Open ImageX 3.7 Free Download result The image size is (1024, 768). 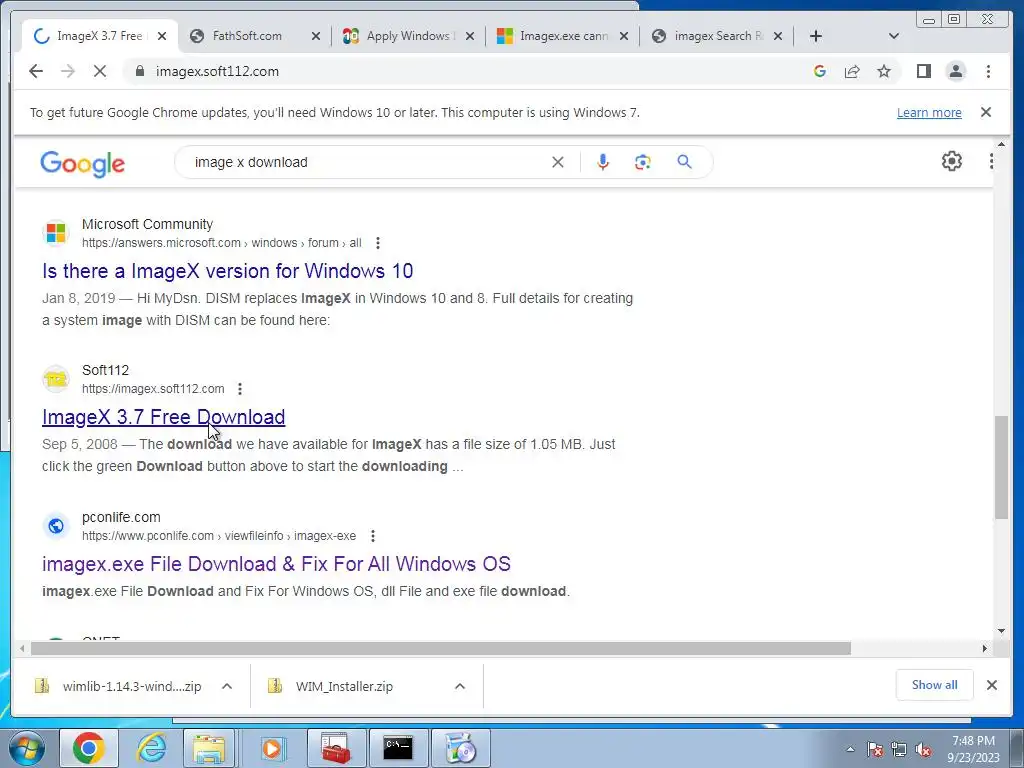(163, 417)
